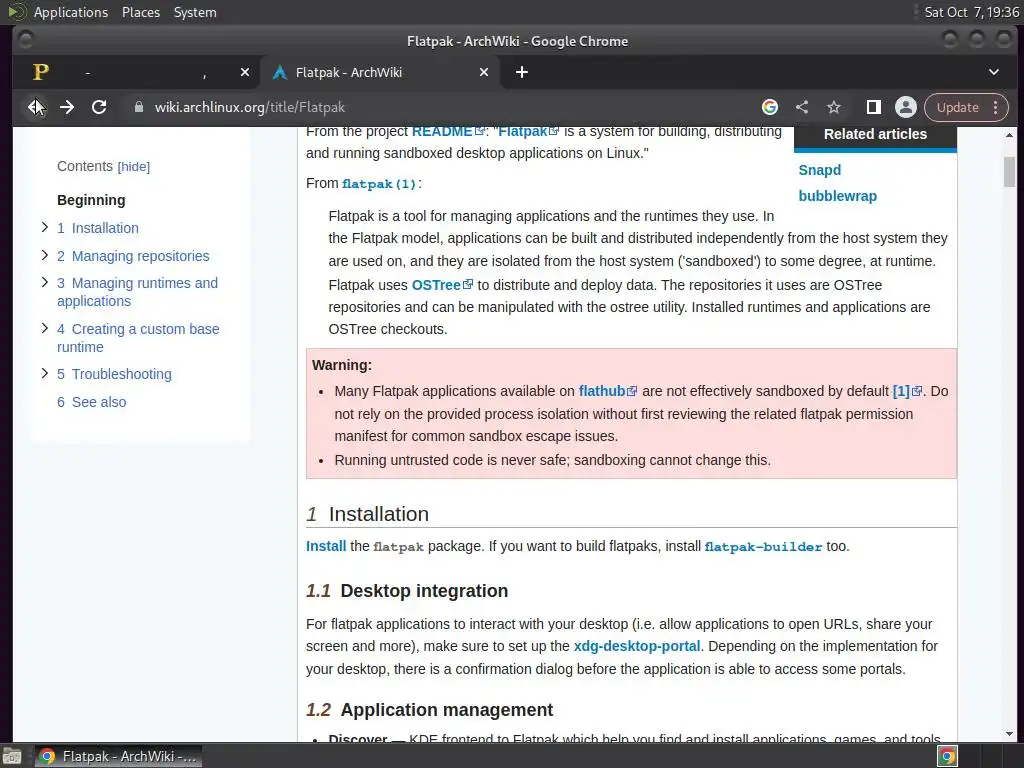Expand the Installation contents section
Screen dimensions: 1024x768
pyautogui.click(x=44, y=227)
